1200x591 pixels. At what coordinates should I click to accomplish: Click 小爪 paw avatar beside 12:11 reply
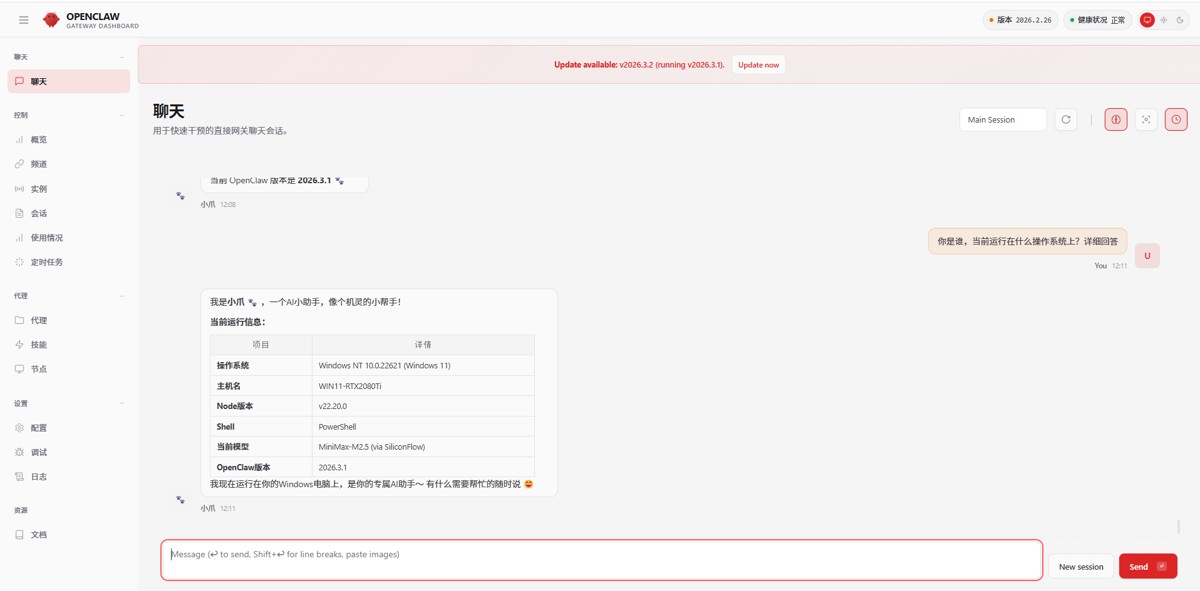click(180, 499)
